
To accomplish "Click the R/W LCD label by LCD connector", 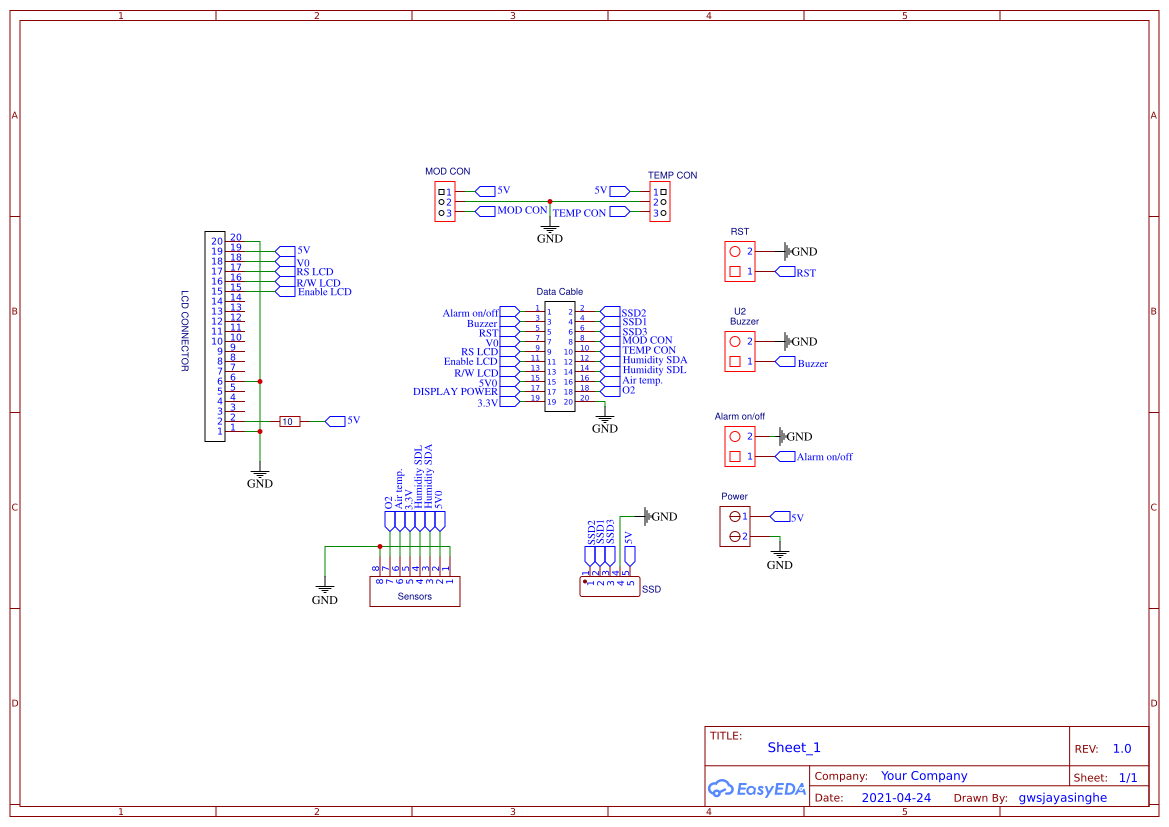I will 318,283.
